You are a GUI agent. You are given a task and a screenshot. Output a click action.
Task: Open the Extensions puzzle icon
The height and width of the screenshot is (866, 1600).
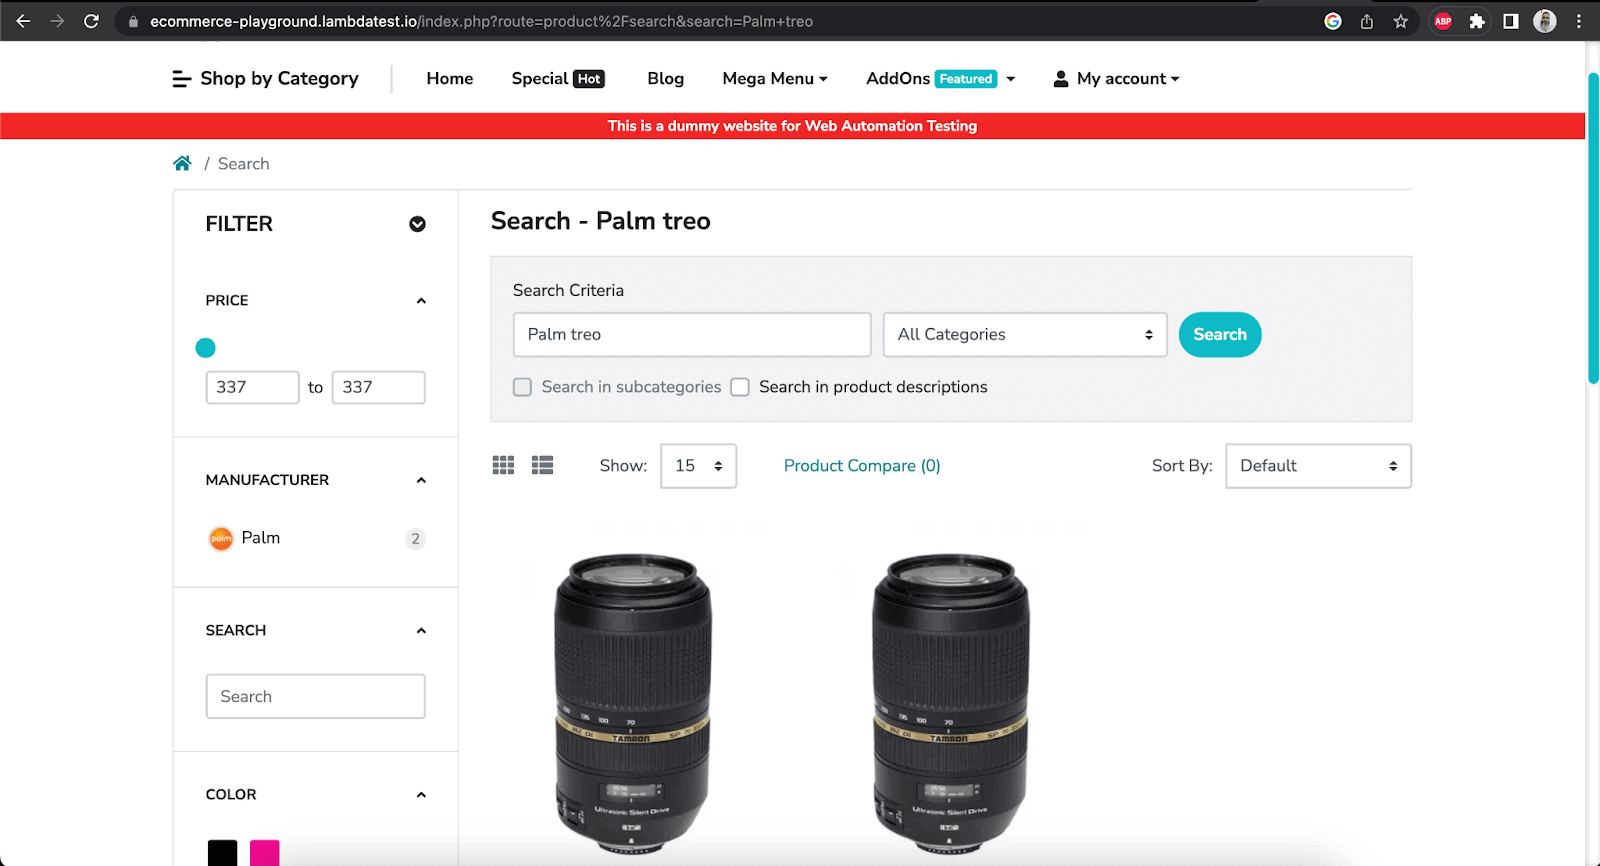[x=1477, y=21]
